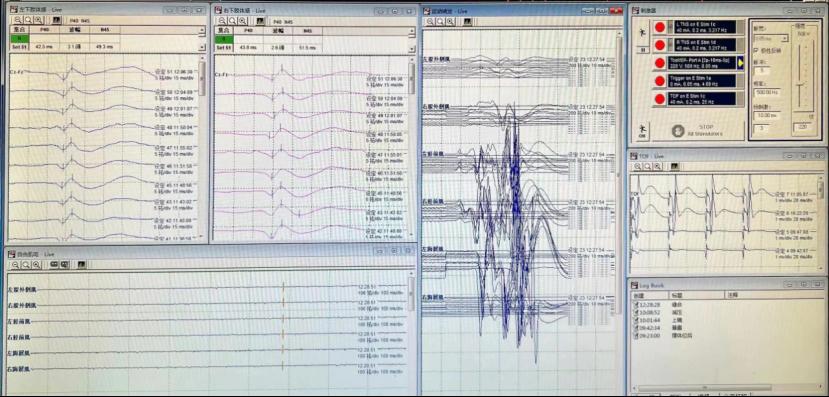Activate the Trigger on E Stim red button
The height and width of the screenshot is (397, 829).
tap(660, 80)
